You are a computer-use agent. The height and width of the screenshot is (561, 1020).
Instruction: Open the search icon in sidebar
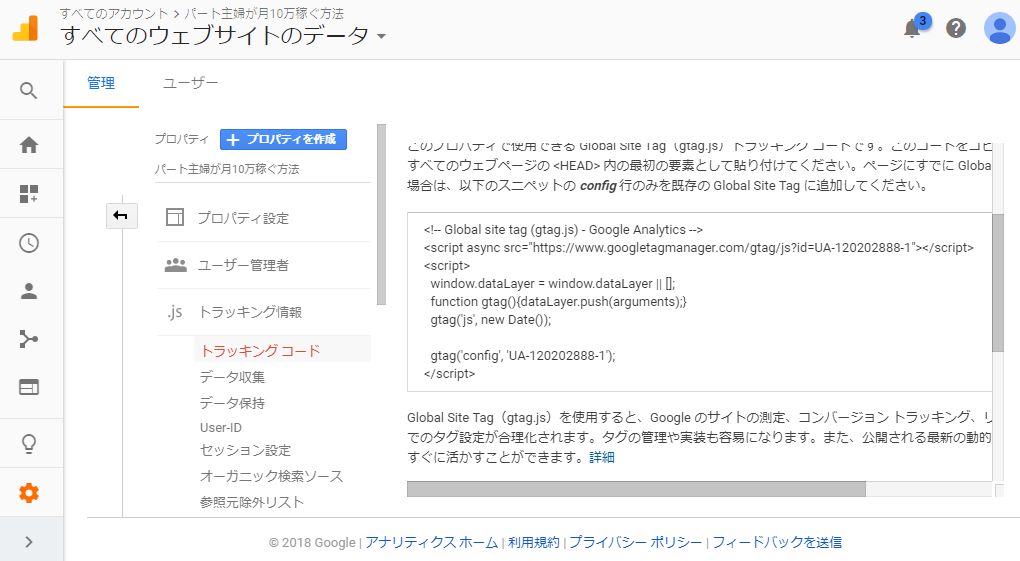coord(28,90)
